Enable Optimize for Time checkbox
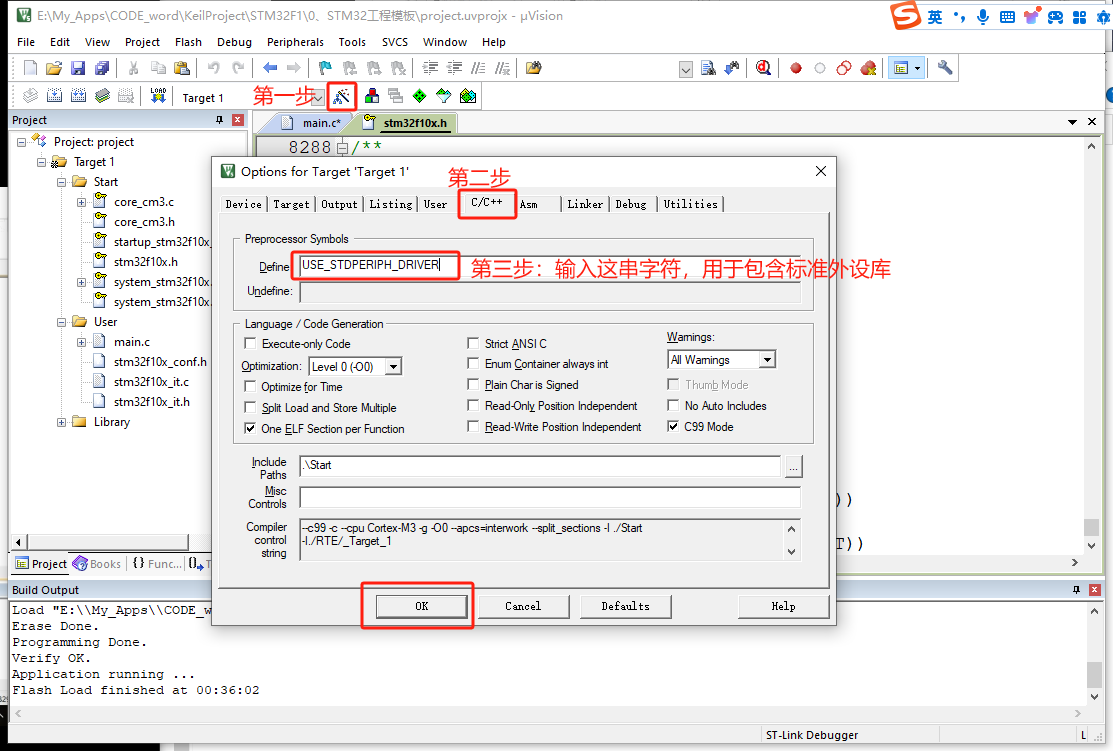1113x751 pixels. click(250, 386)
